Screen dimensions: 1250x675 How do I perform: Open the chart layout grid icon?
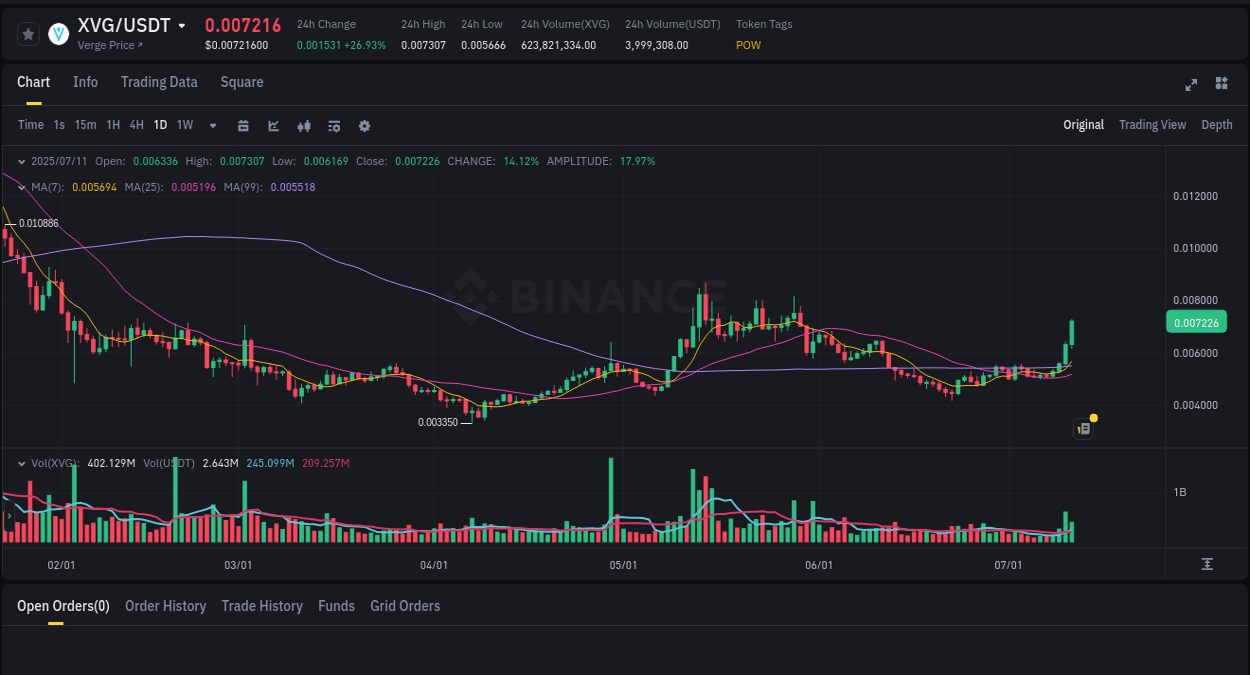(x=1221, y=85)
